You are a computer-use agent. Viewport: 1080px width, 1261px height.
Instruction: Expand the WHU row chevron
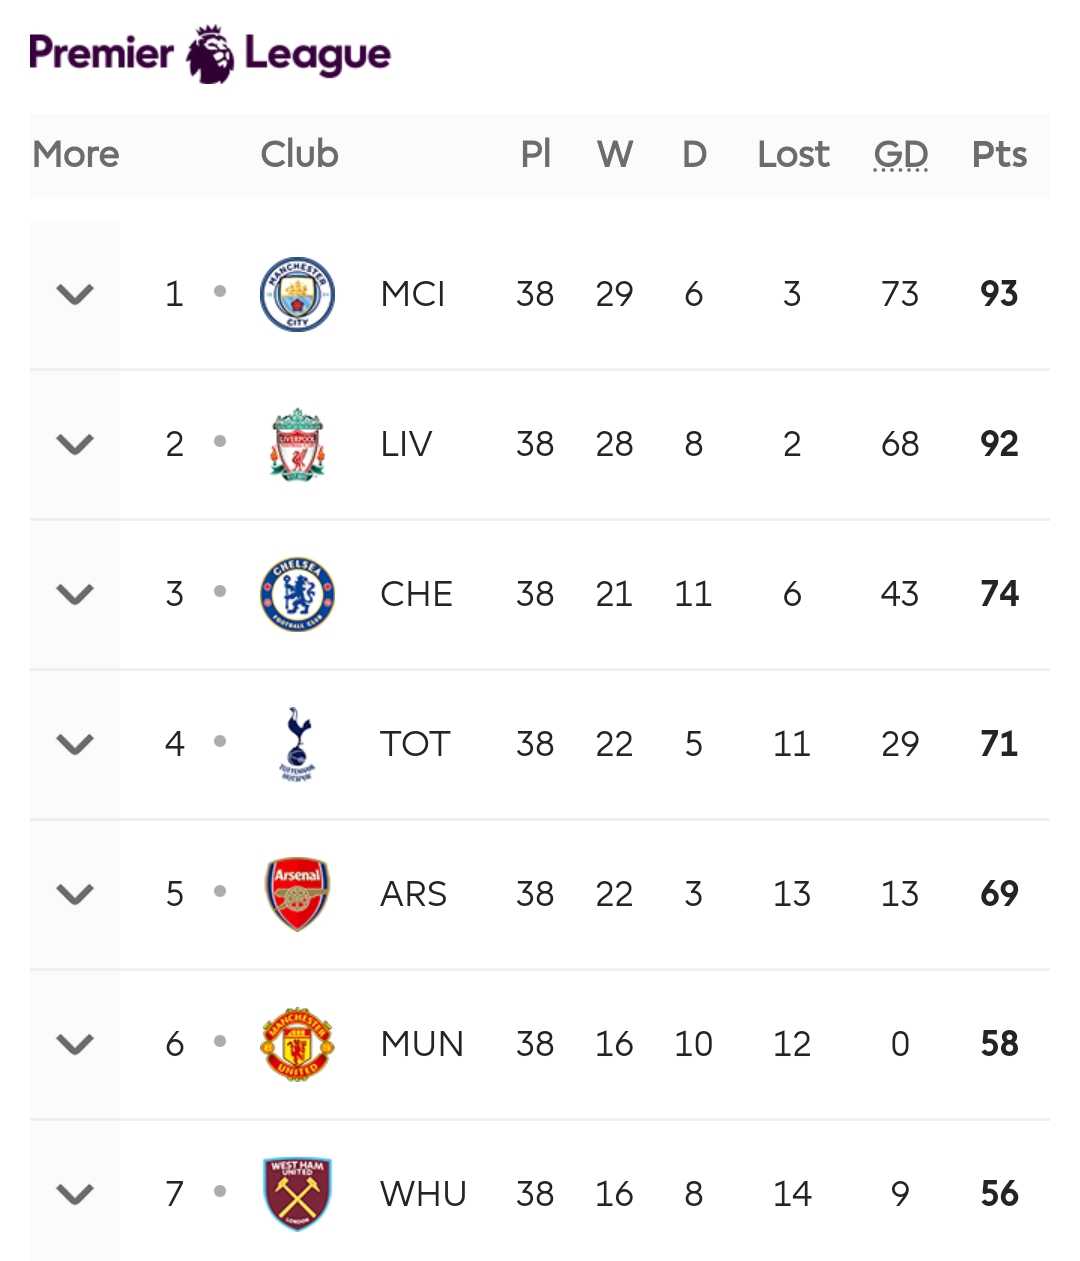point(75,1194)
